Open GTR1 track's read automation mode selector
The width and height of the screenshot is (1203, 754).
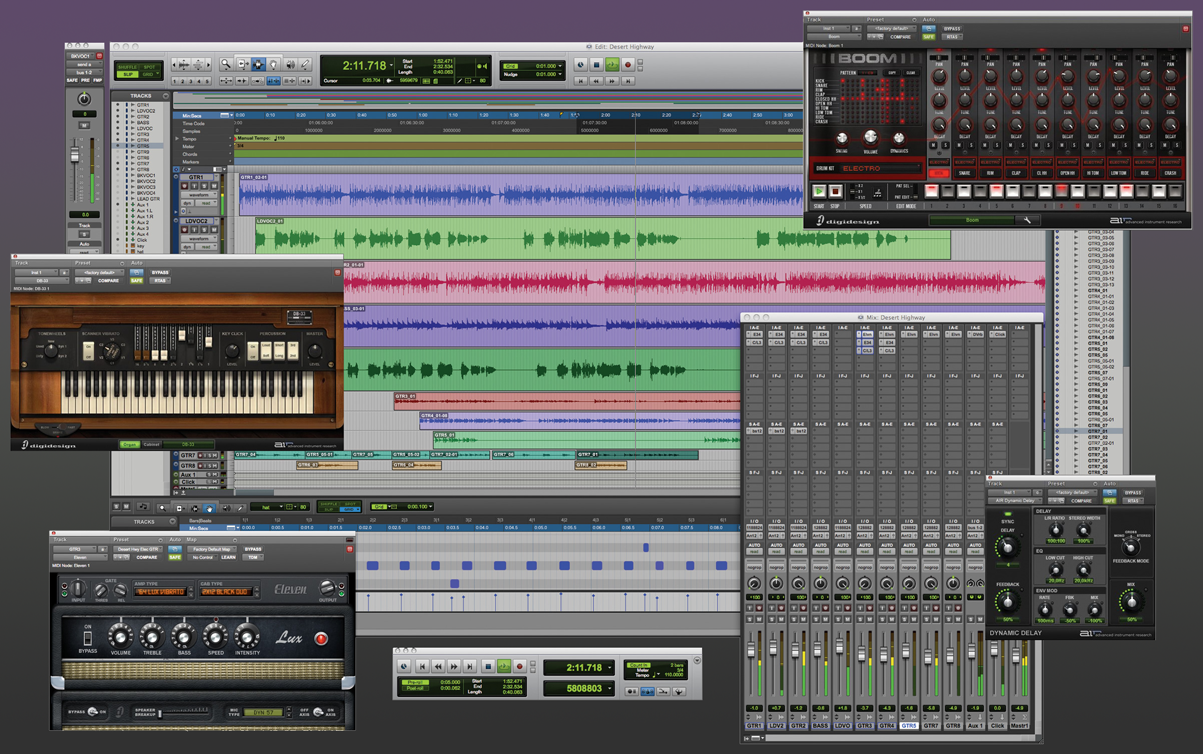[x=206, y=203]
